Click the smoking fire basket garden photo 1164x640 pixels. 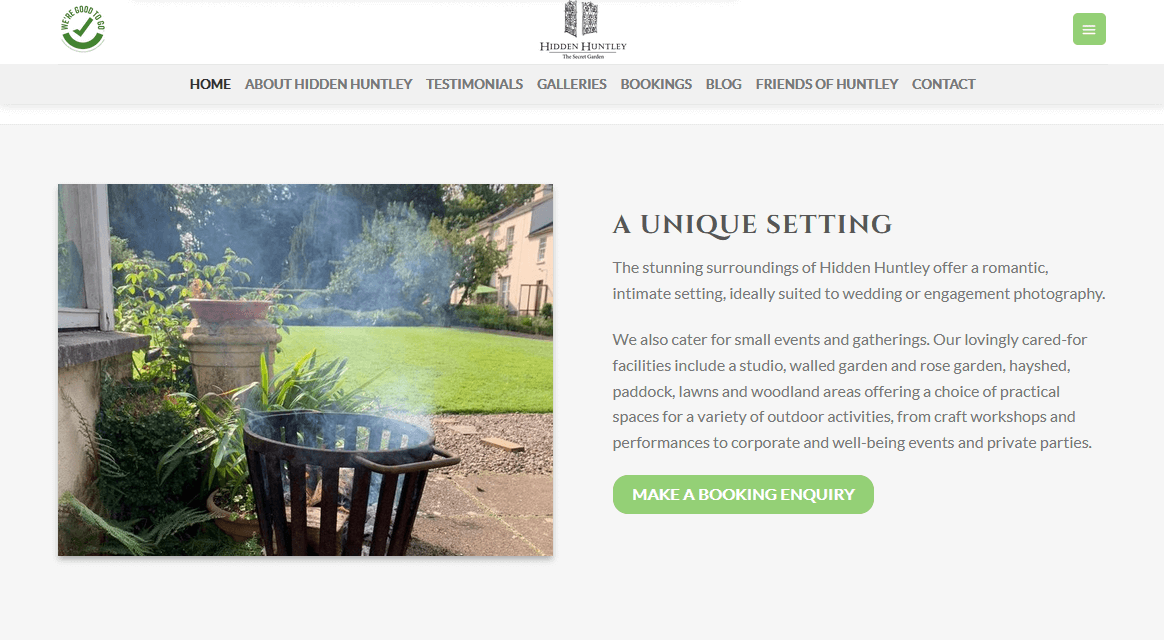[x=305, y=370]
